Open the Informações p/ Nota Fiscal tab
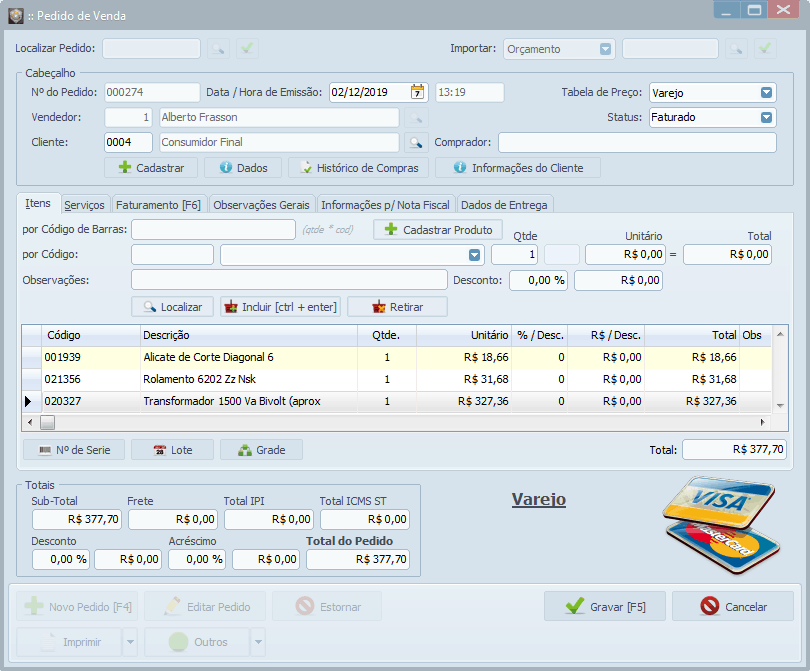The height and width of the screenshot is (671, 810). 385,205
